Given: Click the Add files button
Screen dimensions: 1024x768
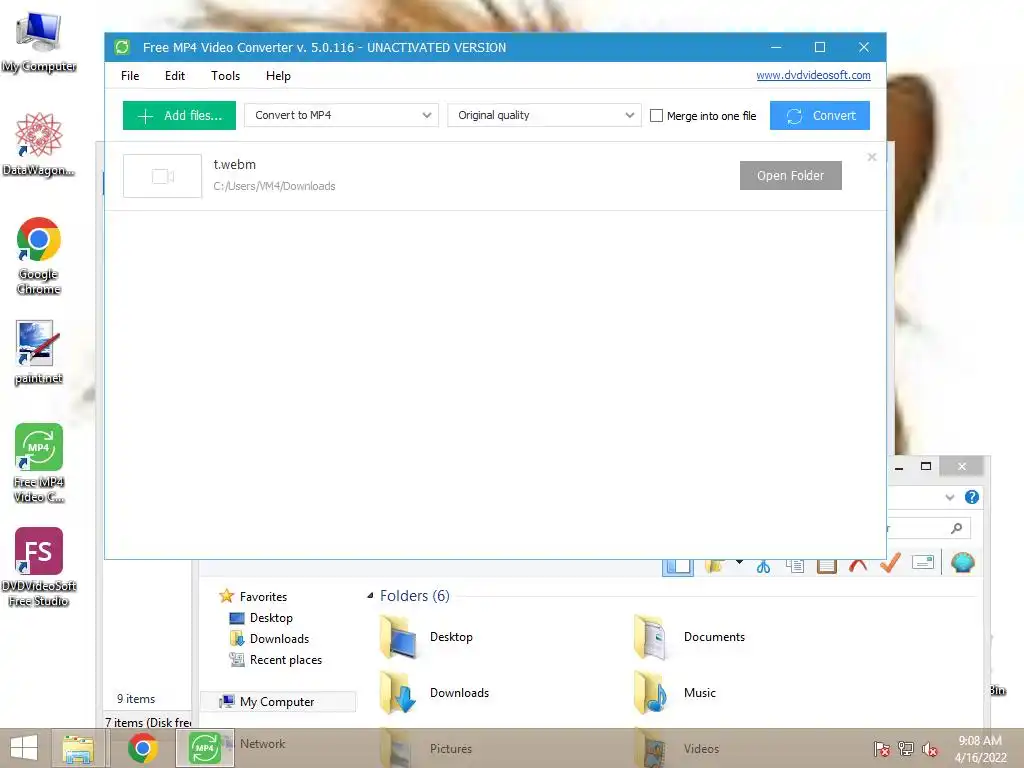Looking at the screenshot, I should (x=179, y=116).
